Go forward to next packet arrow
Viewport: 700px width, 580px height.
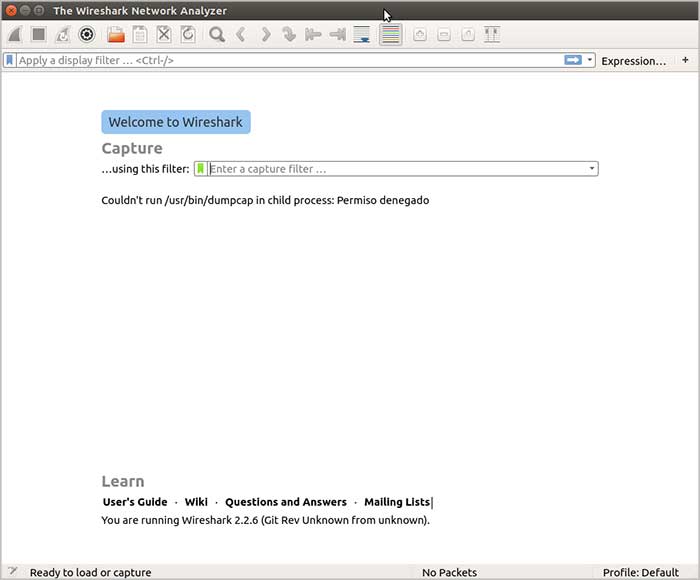[266, 34]
